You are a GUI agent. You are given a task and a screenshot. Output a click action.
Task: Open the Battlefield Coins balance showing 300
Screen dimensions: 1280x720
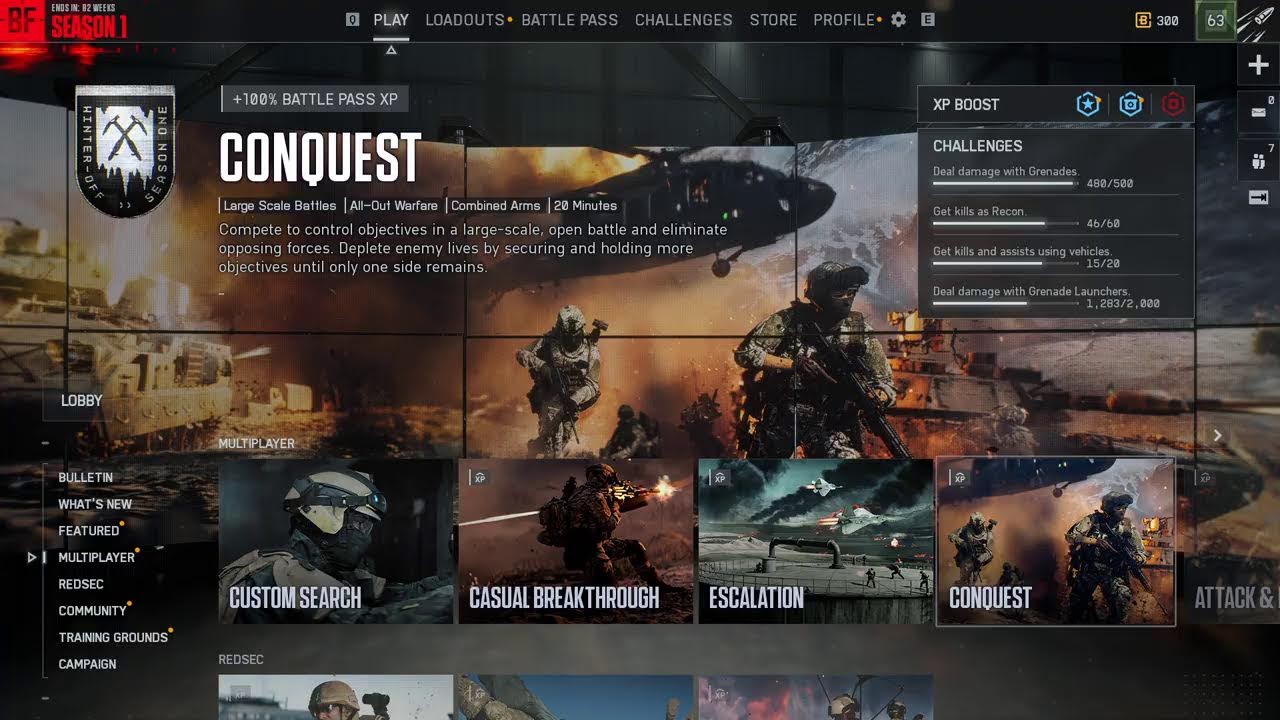click(1157, 20)
